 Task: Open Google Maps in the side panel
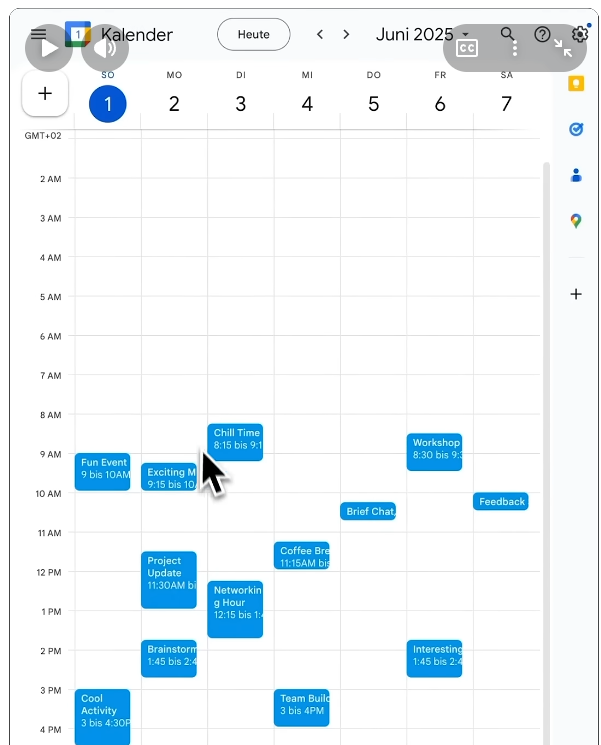coord(575,221)
